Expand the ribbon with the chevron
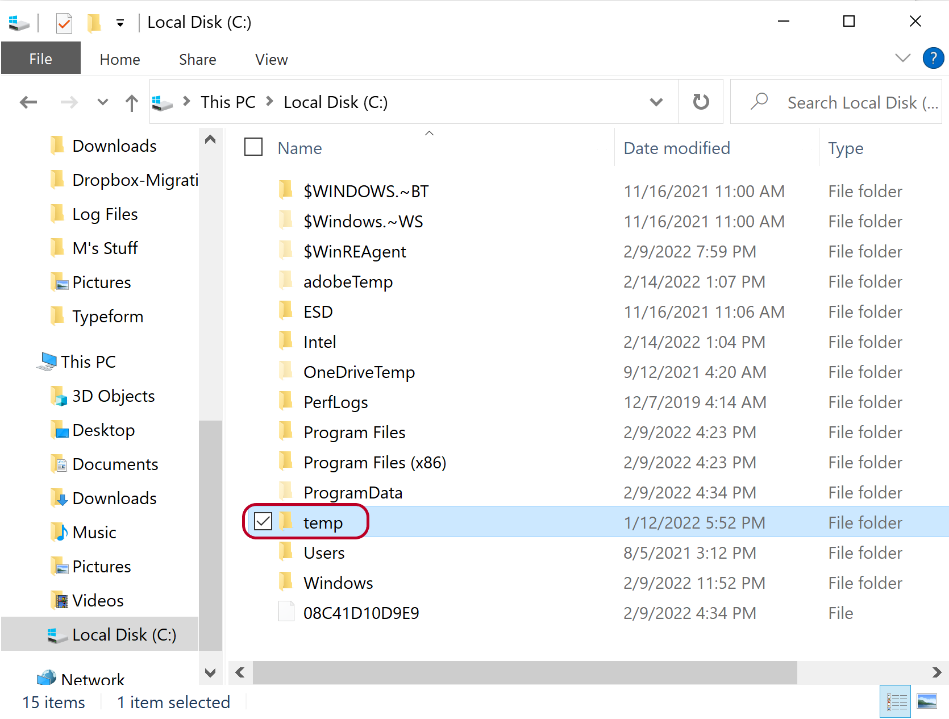 903,59
